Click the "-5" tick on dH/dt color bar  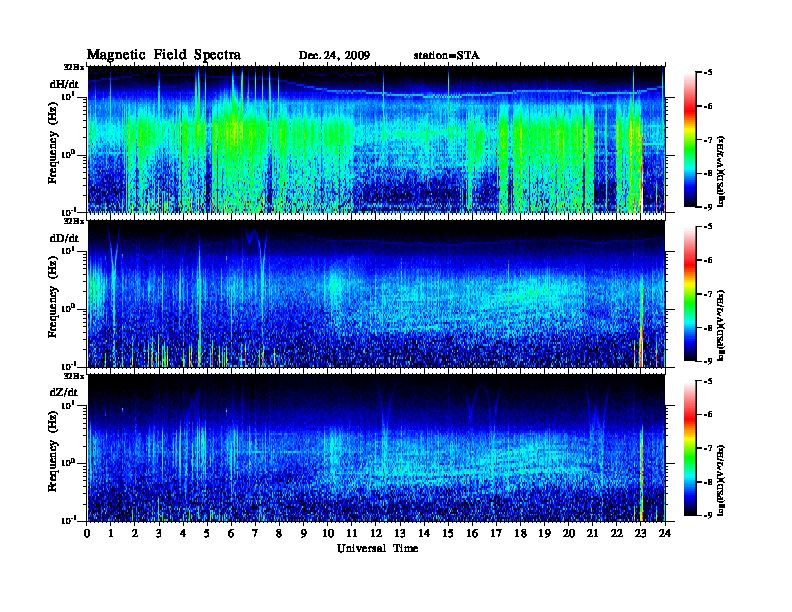pyautogui.click(x=707, y=73)
